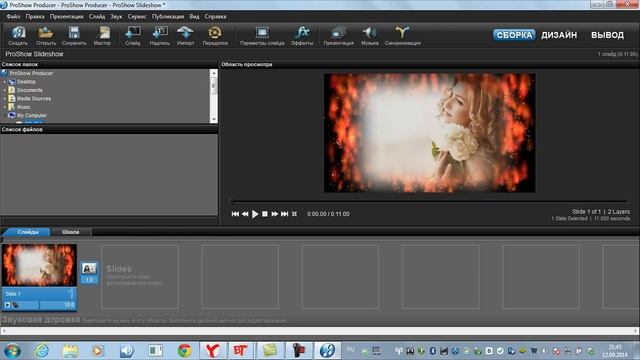This screenshot has height=360, width=640.
Task: Open the Звук menu
Action: point(116,17)
